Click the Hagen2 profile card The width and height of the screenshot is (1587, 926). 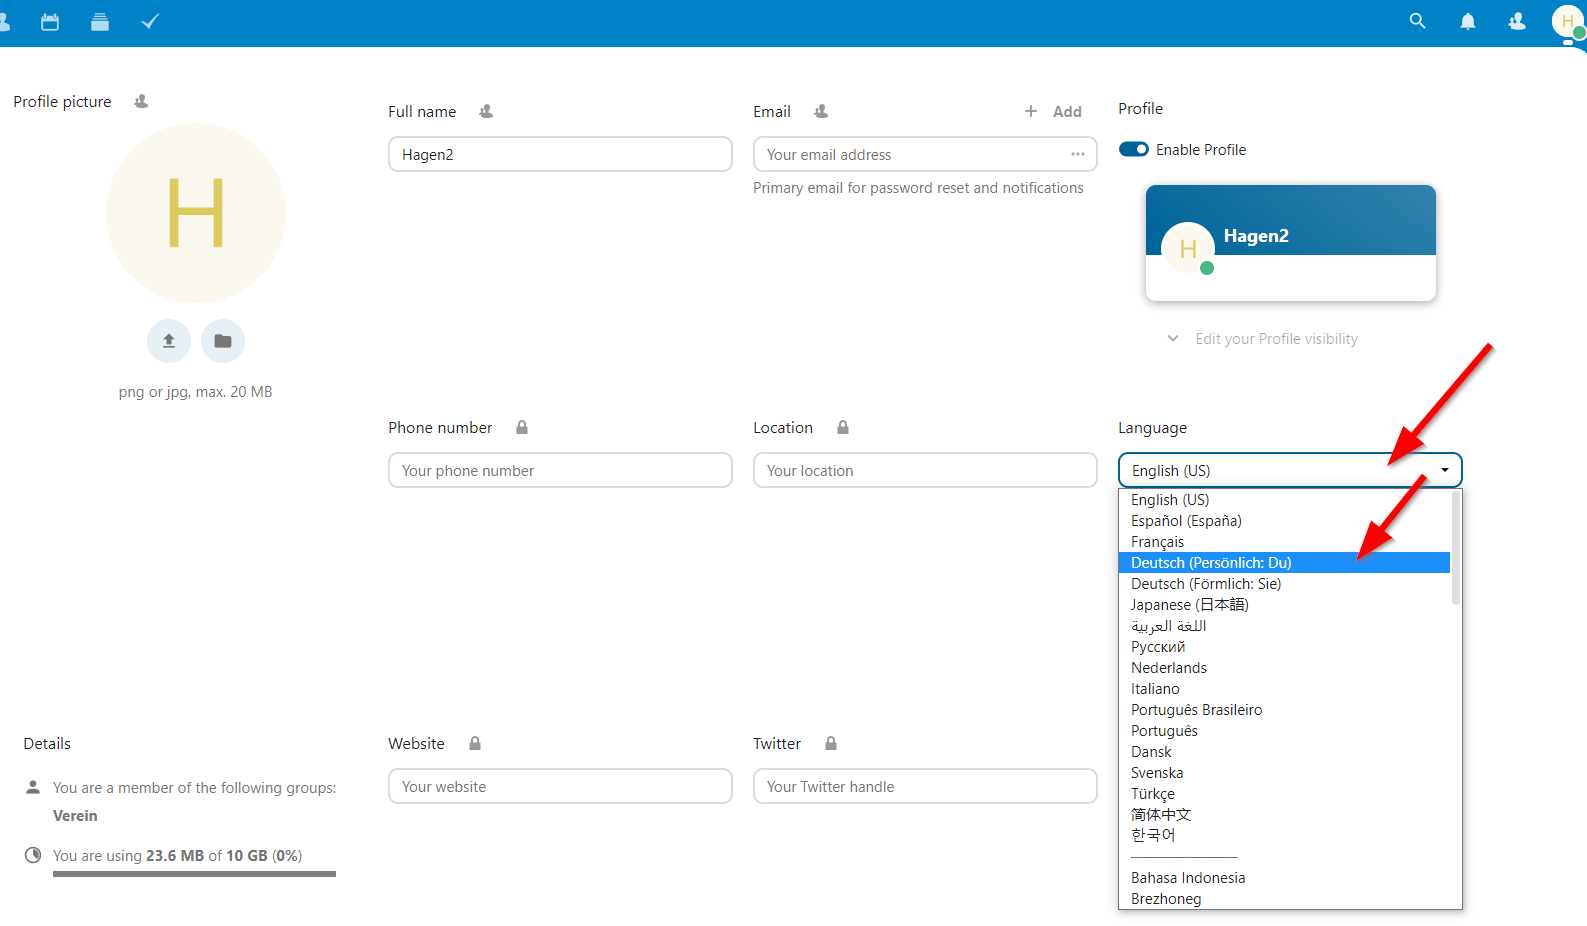(1290, 243)
